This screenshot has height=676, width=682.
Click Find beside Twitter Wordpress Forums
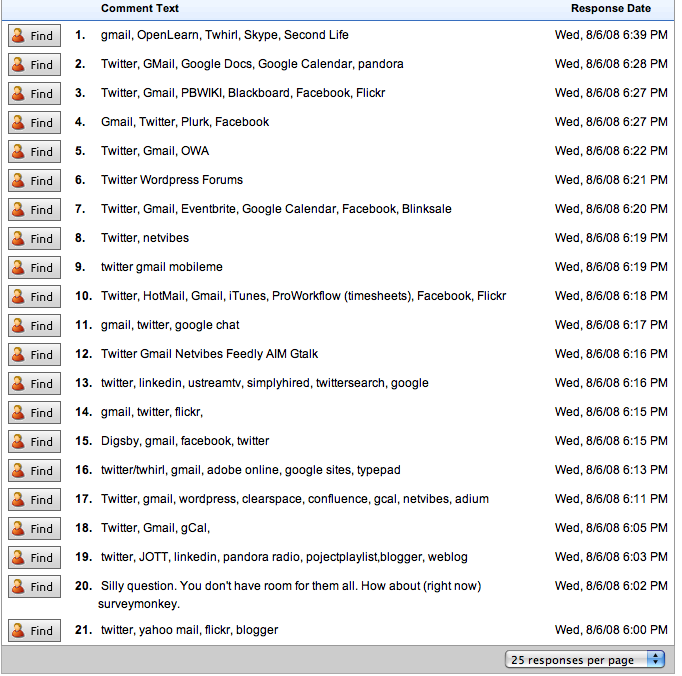(x=34, y=181)
